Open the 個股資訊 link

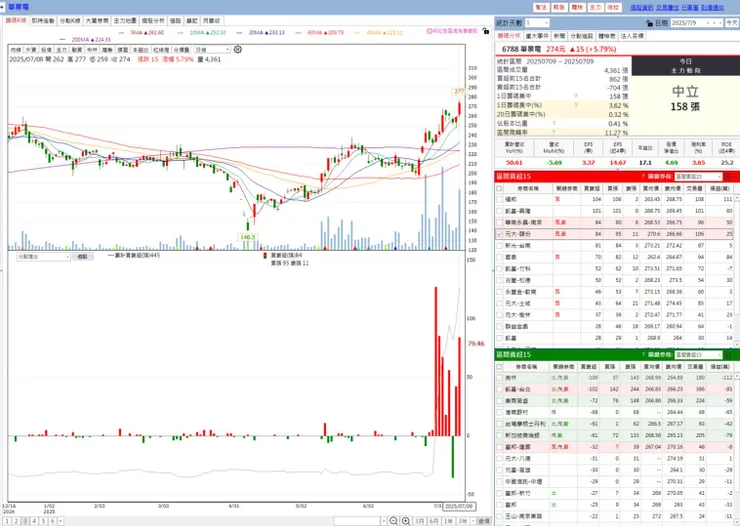(x=642, y=8)
